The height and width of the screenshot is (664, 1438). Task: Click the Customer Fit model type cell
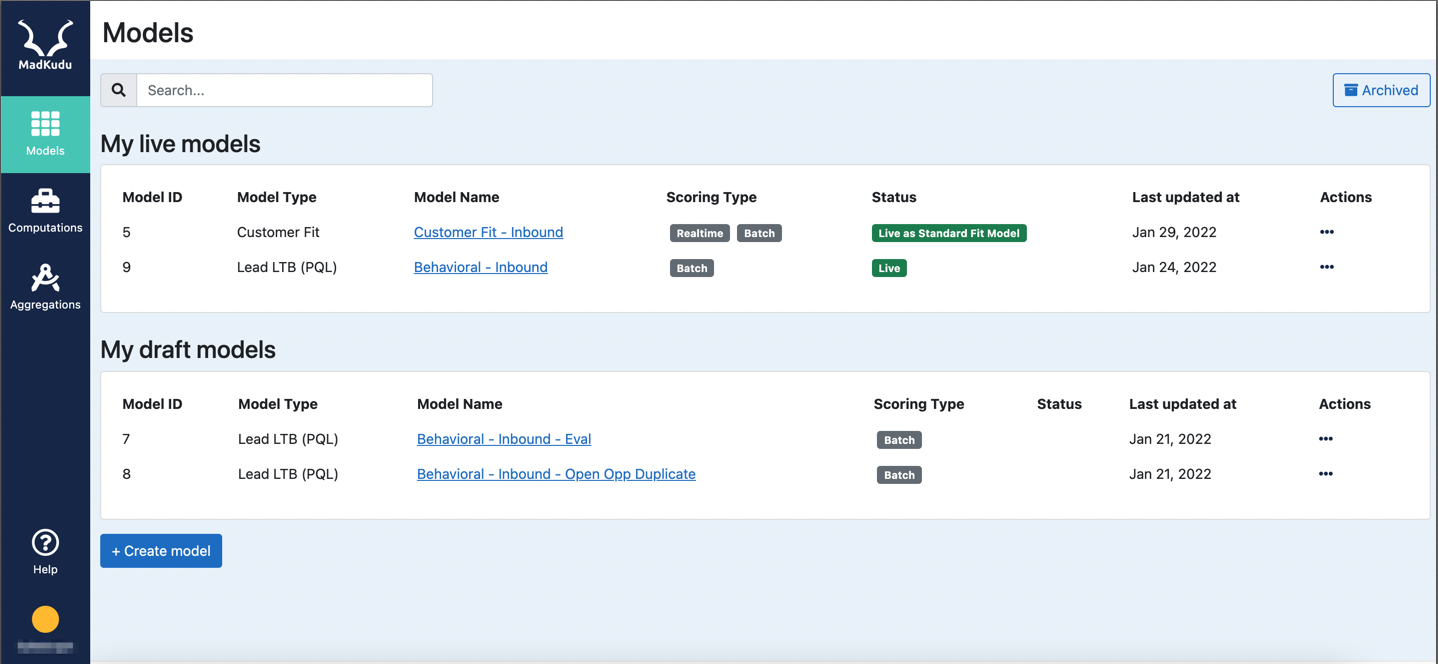coord(278,232)
